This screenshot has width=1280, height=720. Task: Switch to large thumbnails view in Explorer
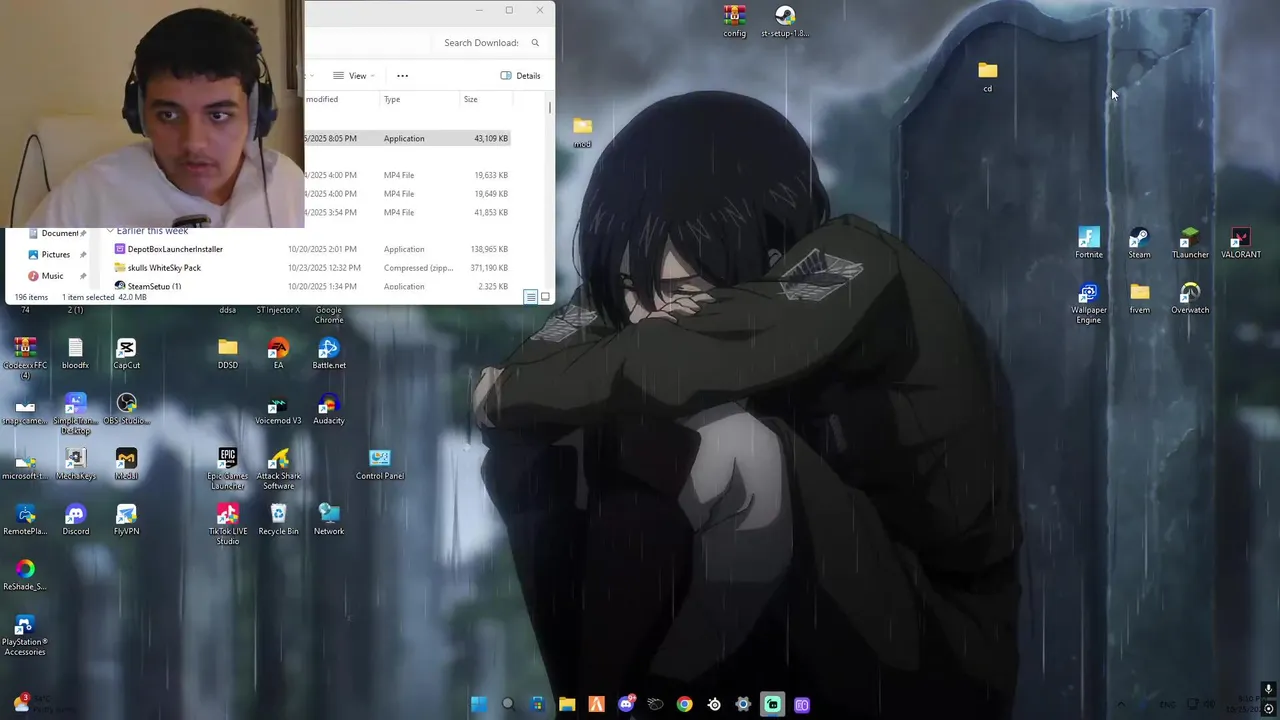(x=545, y=297)
